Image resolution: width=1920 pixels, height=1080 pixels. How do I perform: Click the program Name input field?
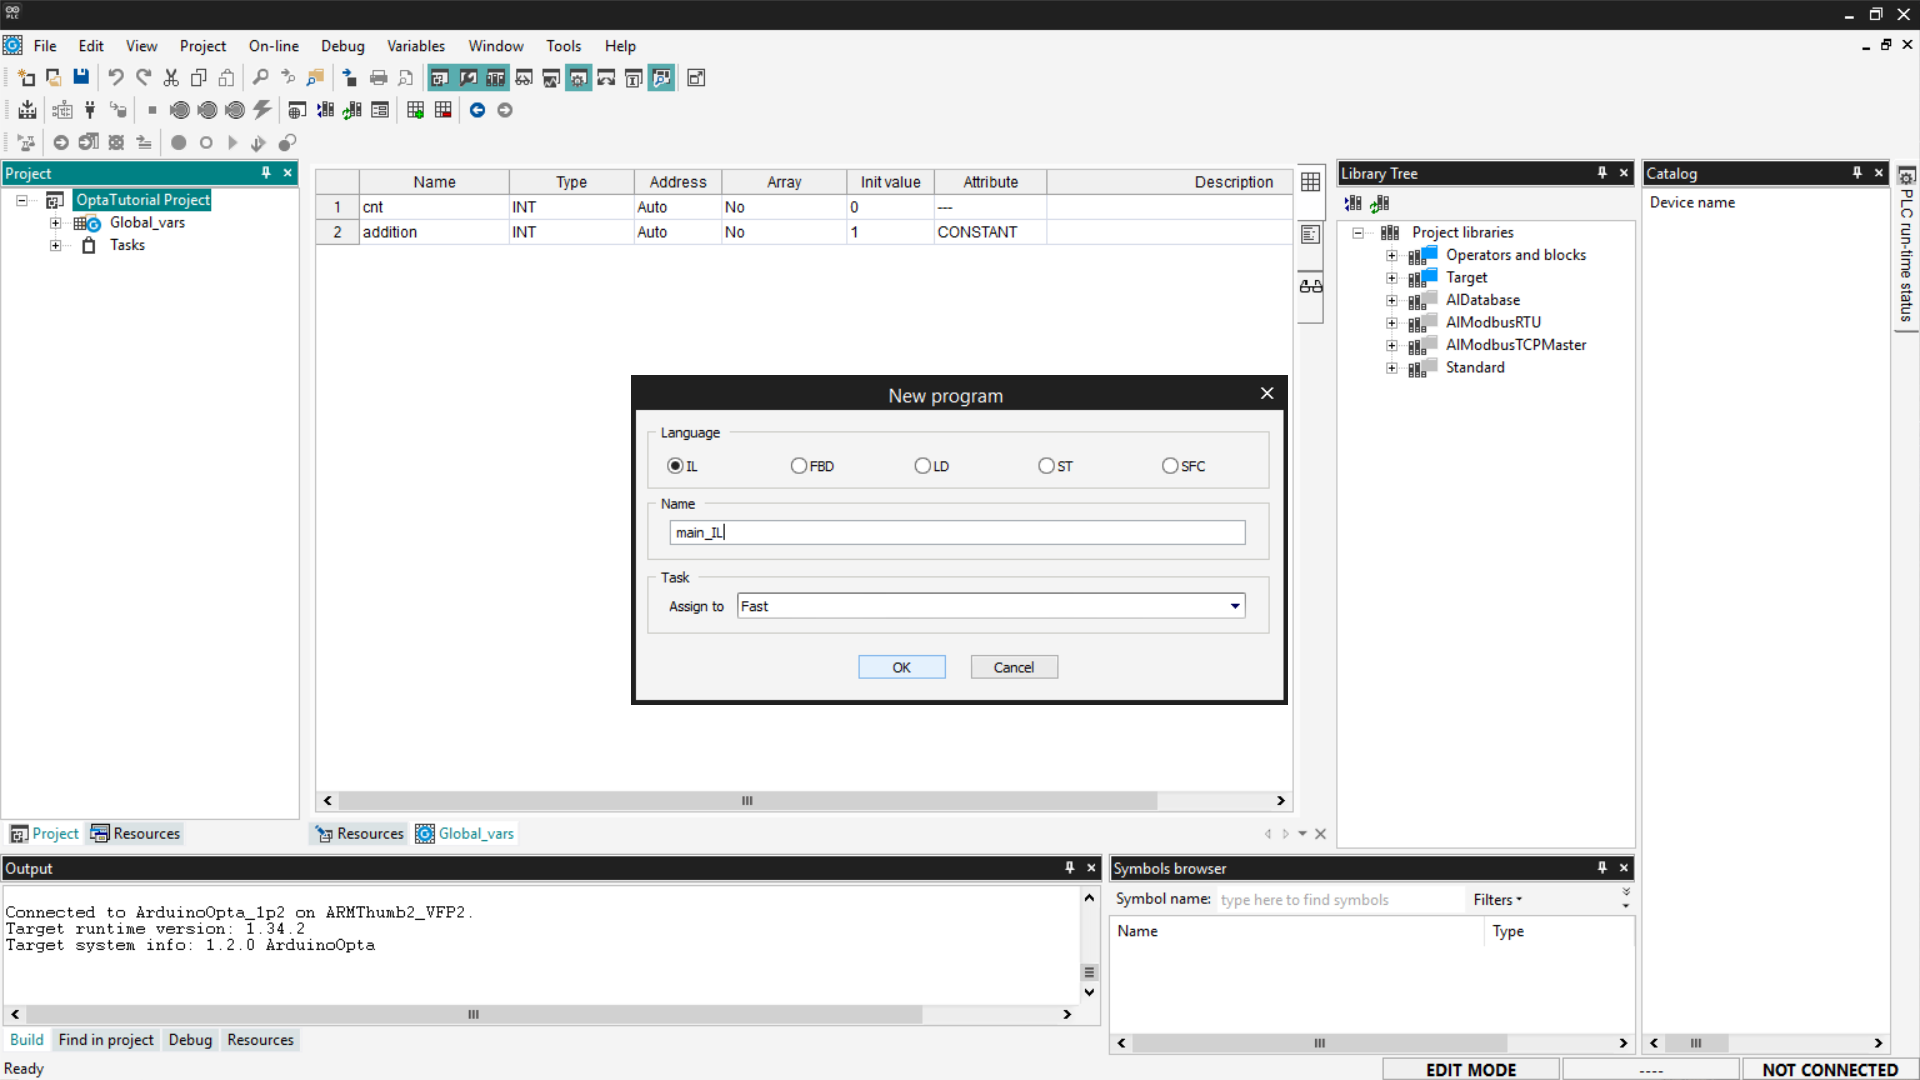click(x=957, y=532)
